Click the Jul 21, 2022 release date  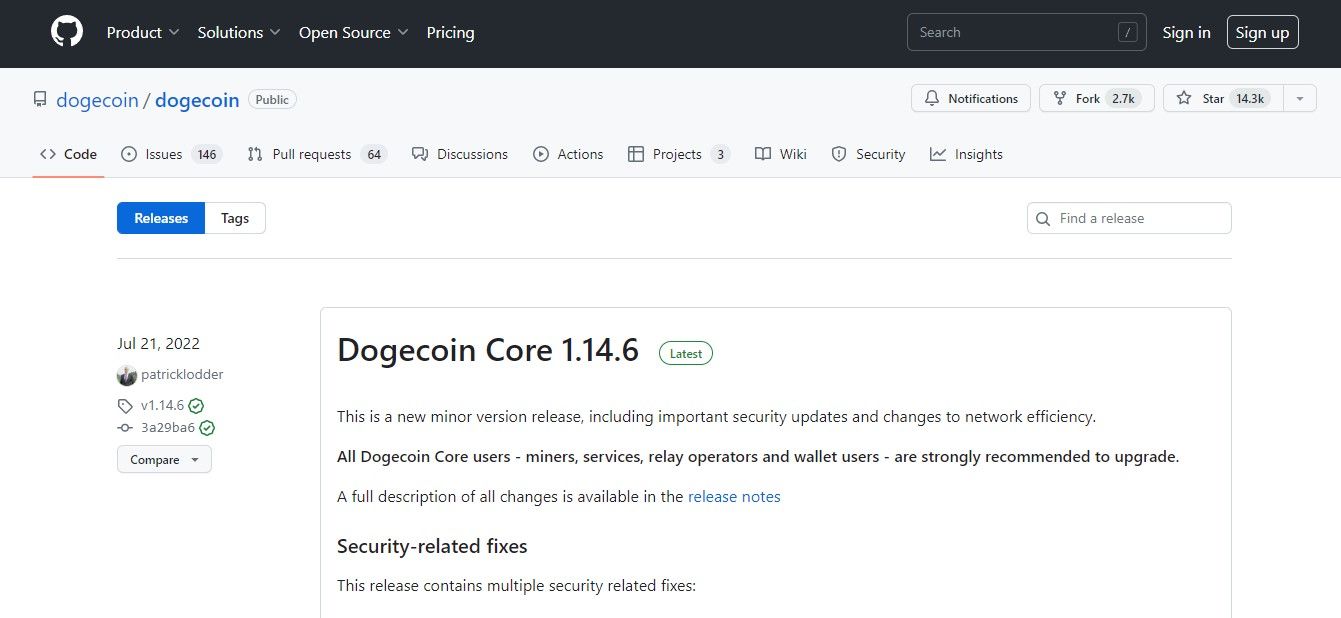[158, 344]
